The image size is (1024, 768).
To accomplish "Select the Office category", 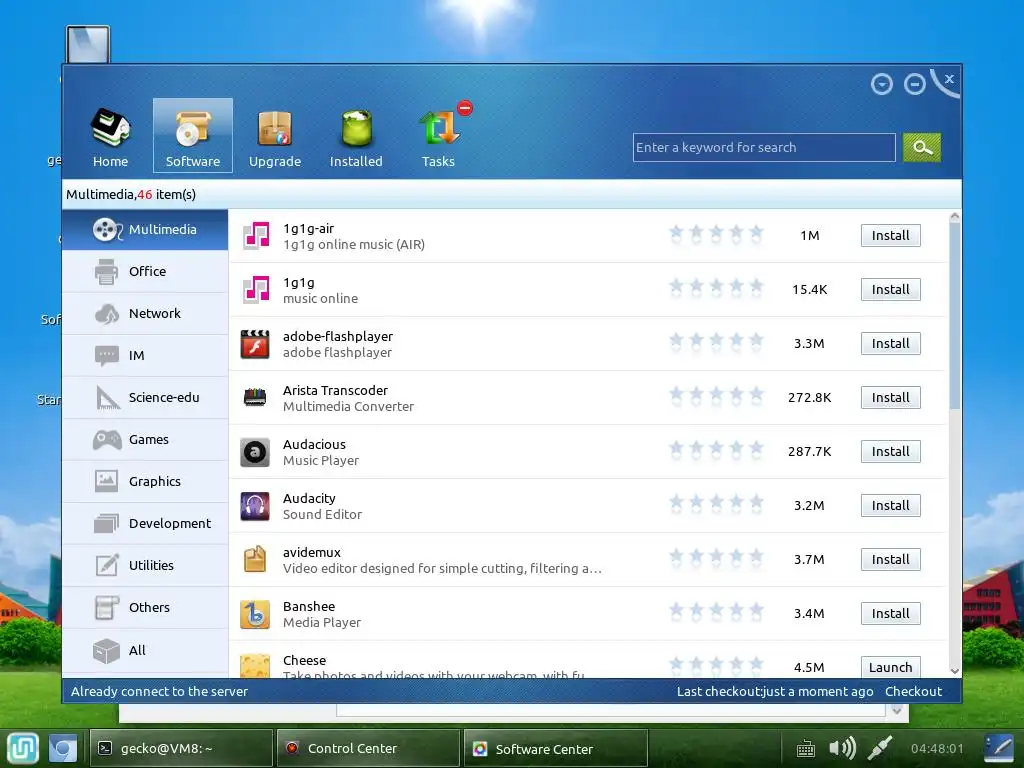I will (145, 271).
